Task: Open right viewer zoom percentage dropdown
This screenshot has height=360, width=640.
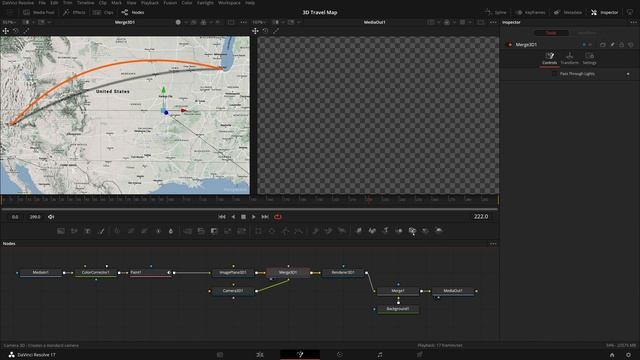Action: click(260, 22)
